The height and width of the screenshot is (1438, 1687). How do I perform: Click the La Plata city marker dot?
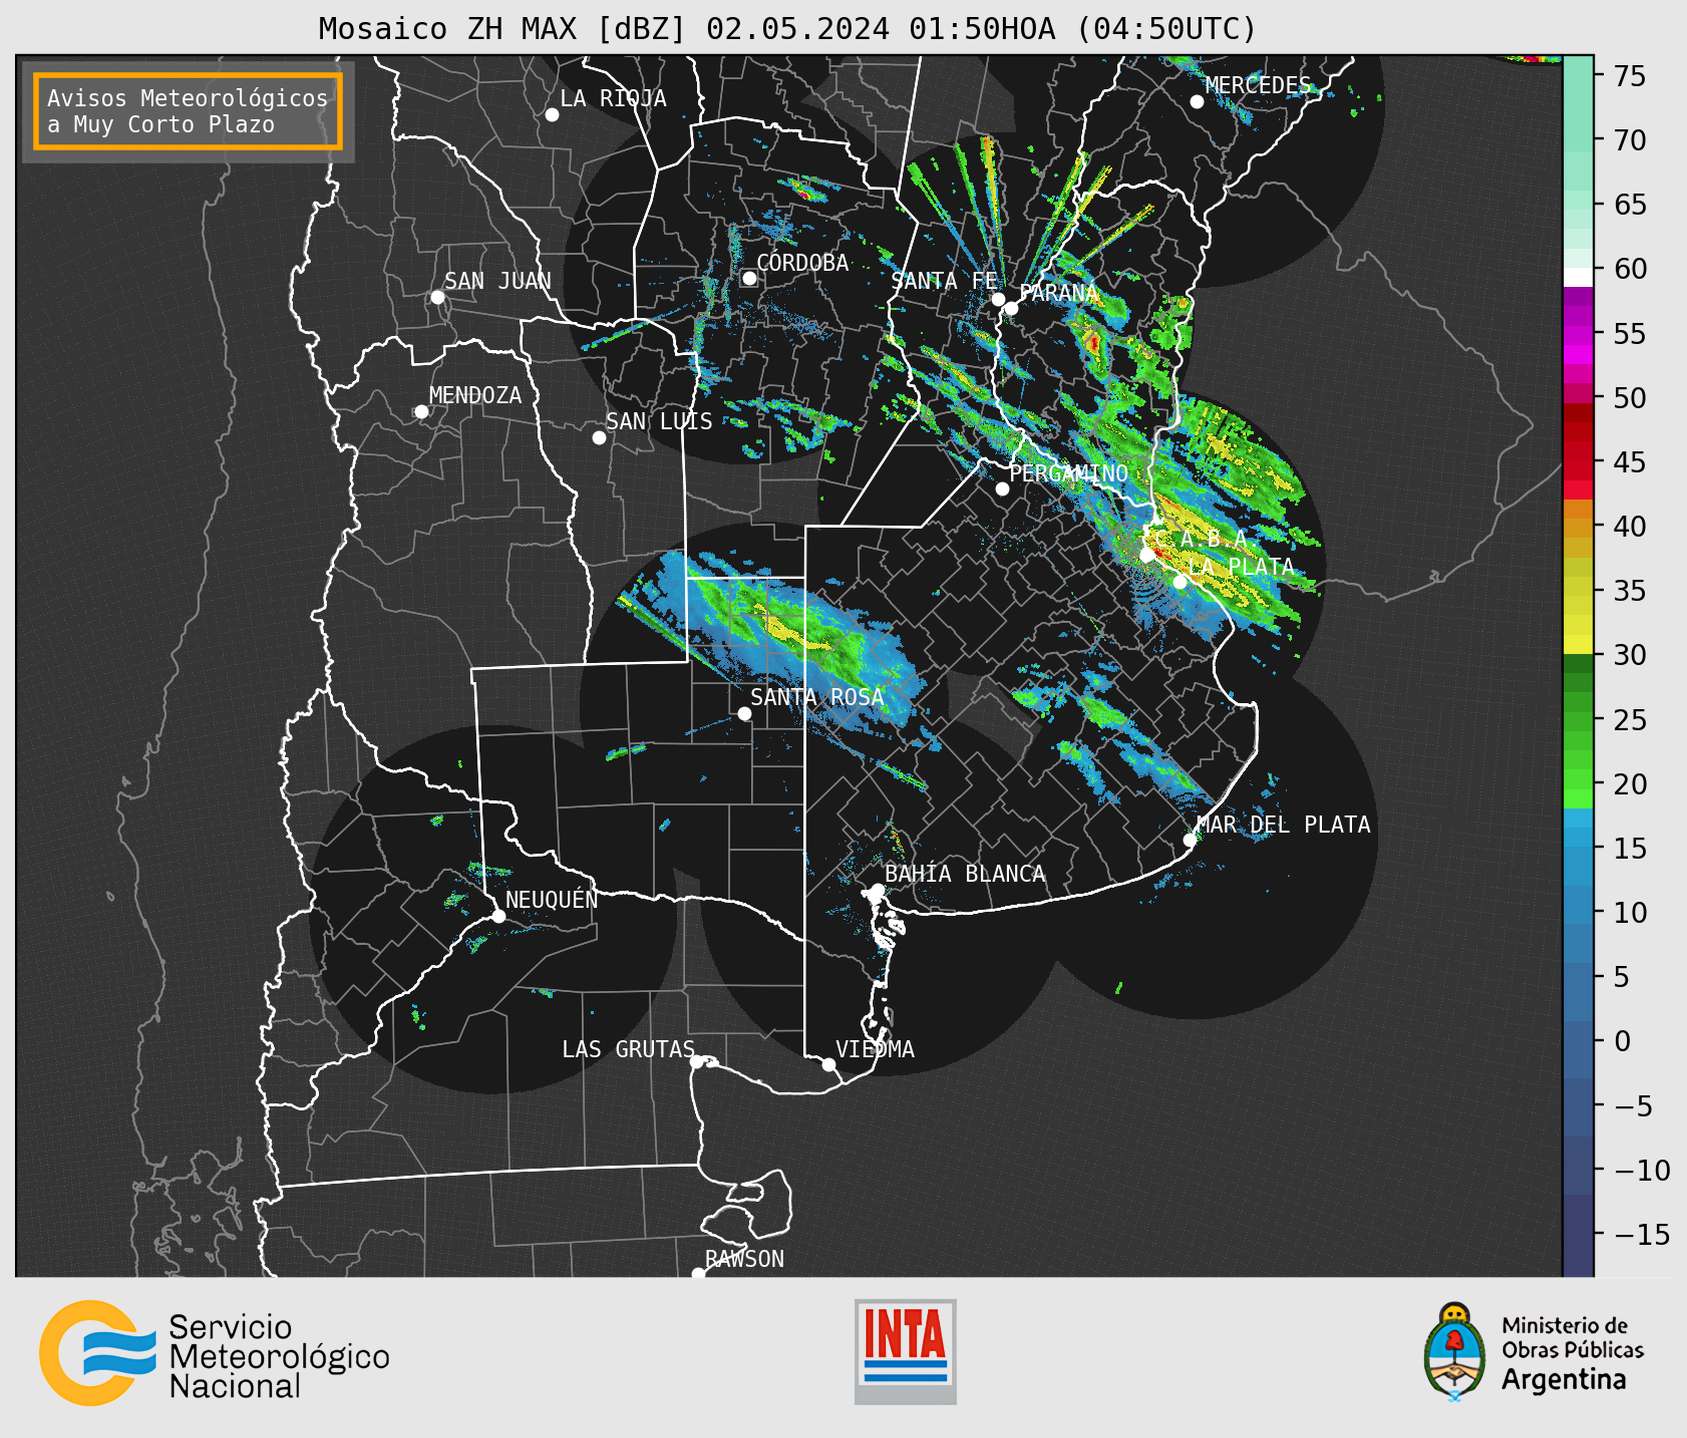[1180, 582]
